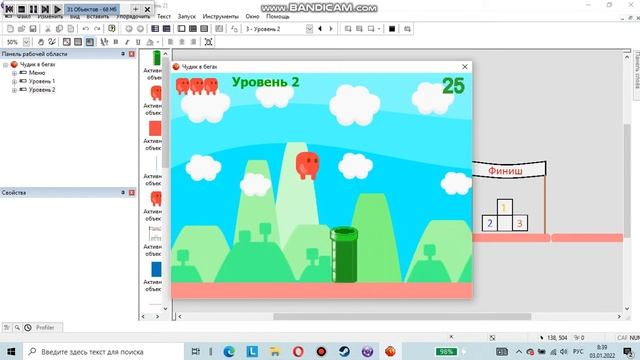The width and height of the screenshot is (640, 360).
Task: Close the debugger bar with X
Action: [147, 9]
